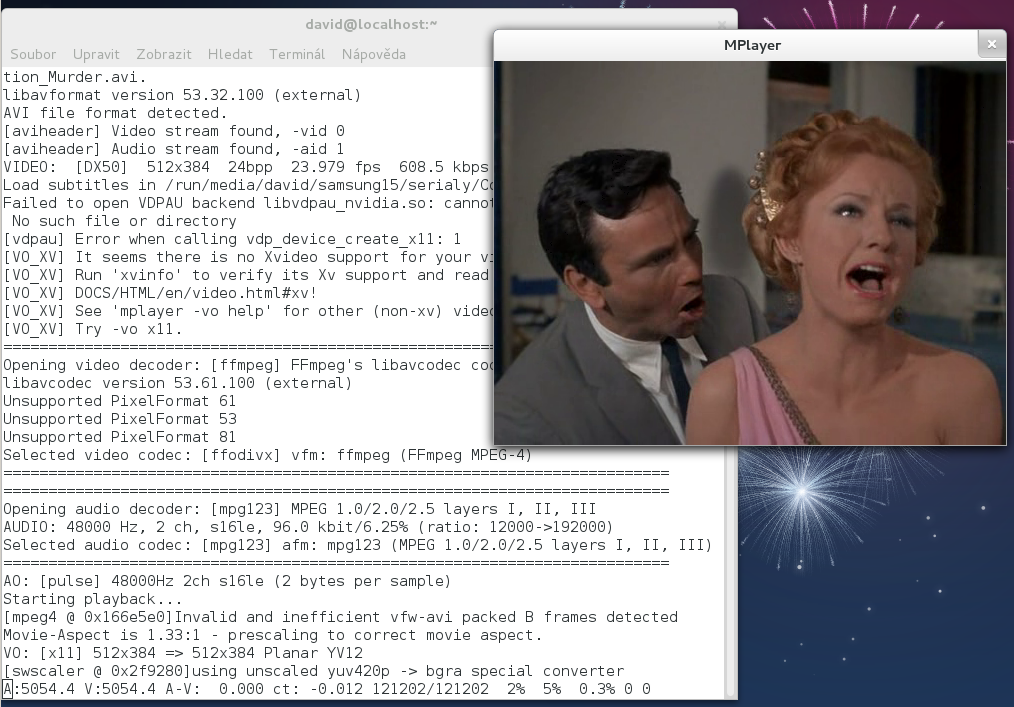This screenshot has width=1014, height=707.
Task: Open the Zobrazit menu
Action: [164, 54]
